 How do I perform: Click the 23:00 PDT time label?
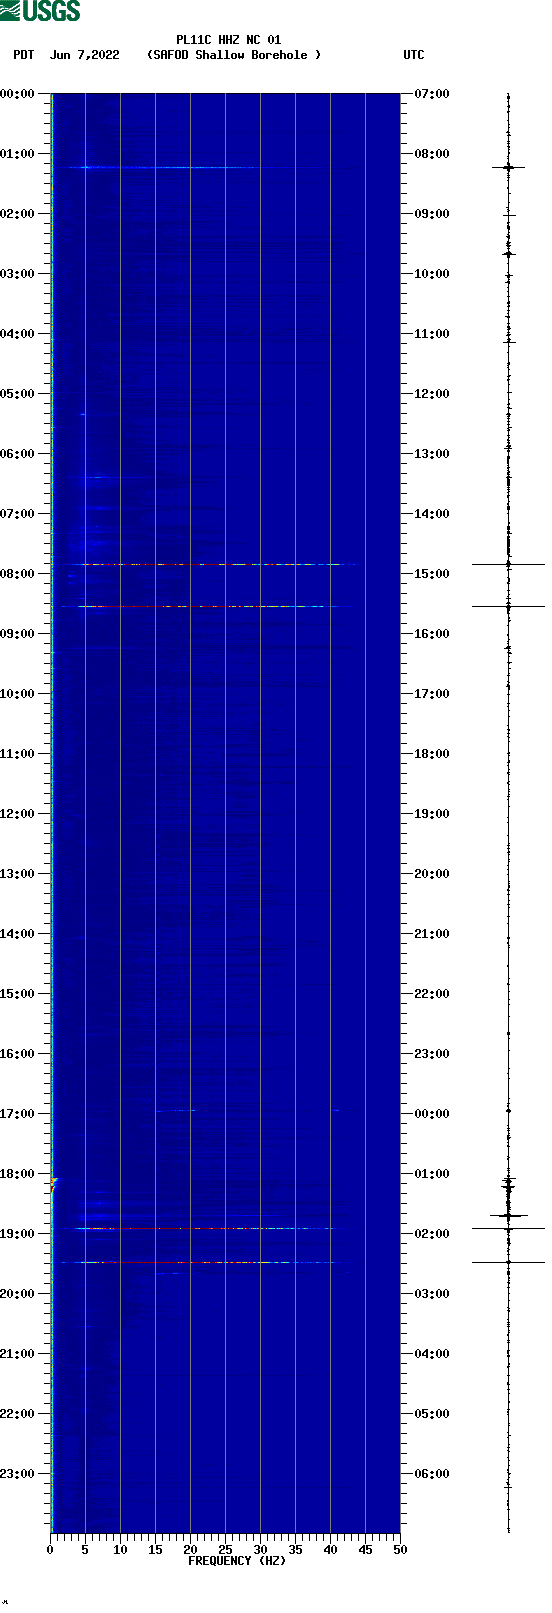(x=17, y=1474)
